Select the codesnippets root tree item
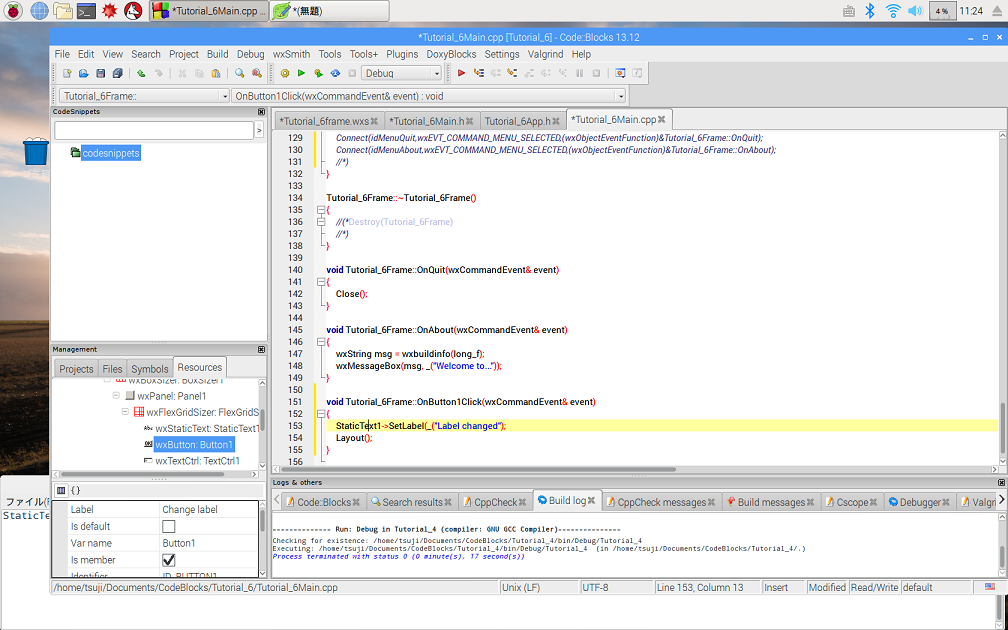Image resolution: width=1008 pixels, height=630 pixels. pyautogui.click(x=111, y=154)
